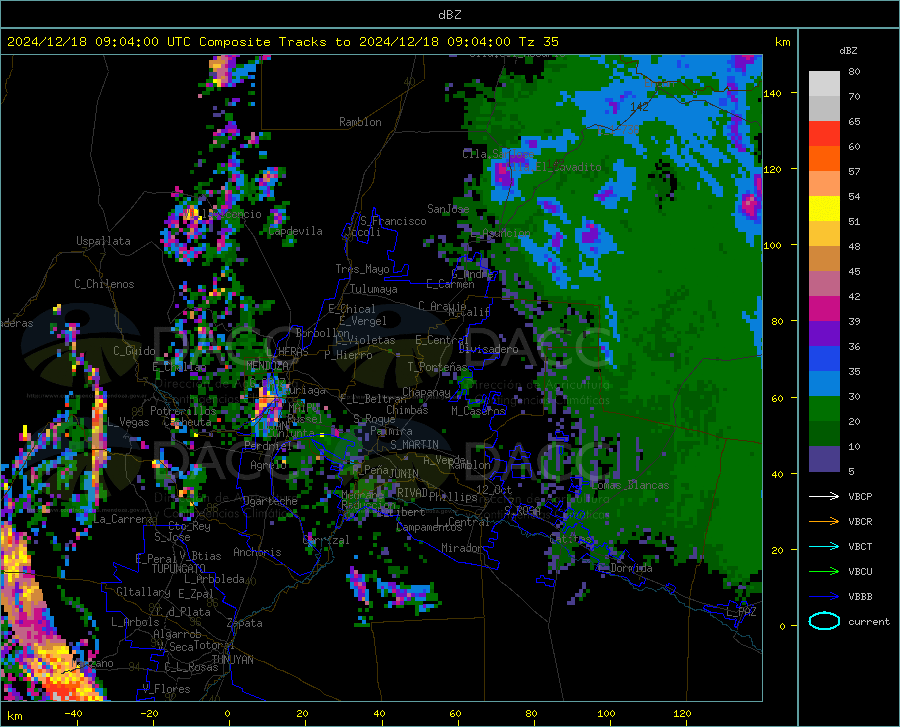Click the 'VBCT' legend text
The height and width of the screenshot is (727, 900).
(x=860, y=547)
